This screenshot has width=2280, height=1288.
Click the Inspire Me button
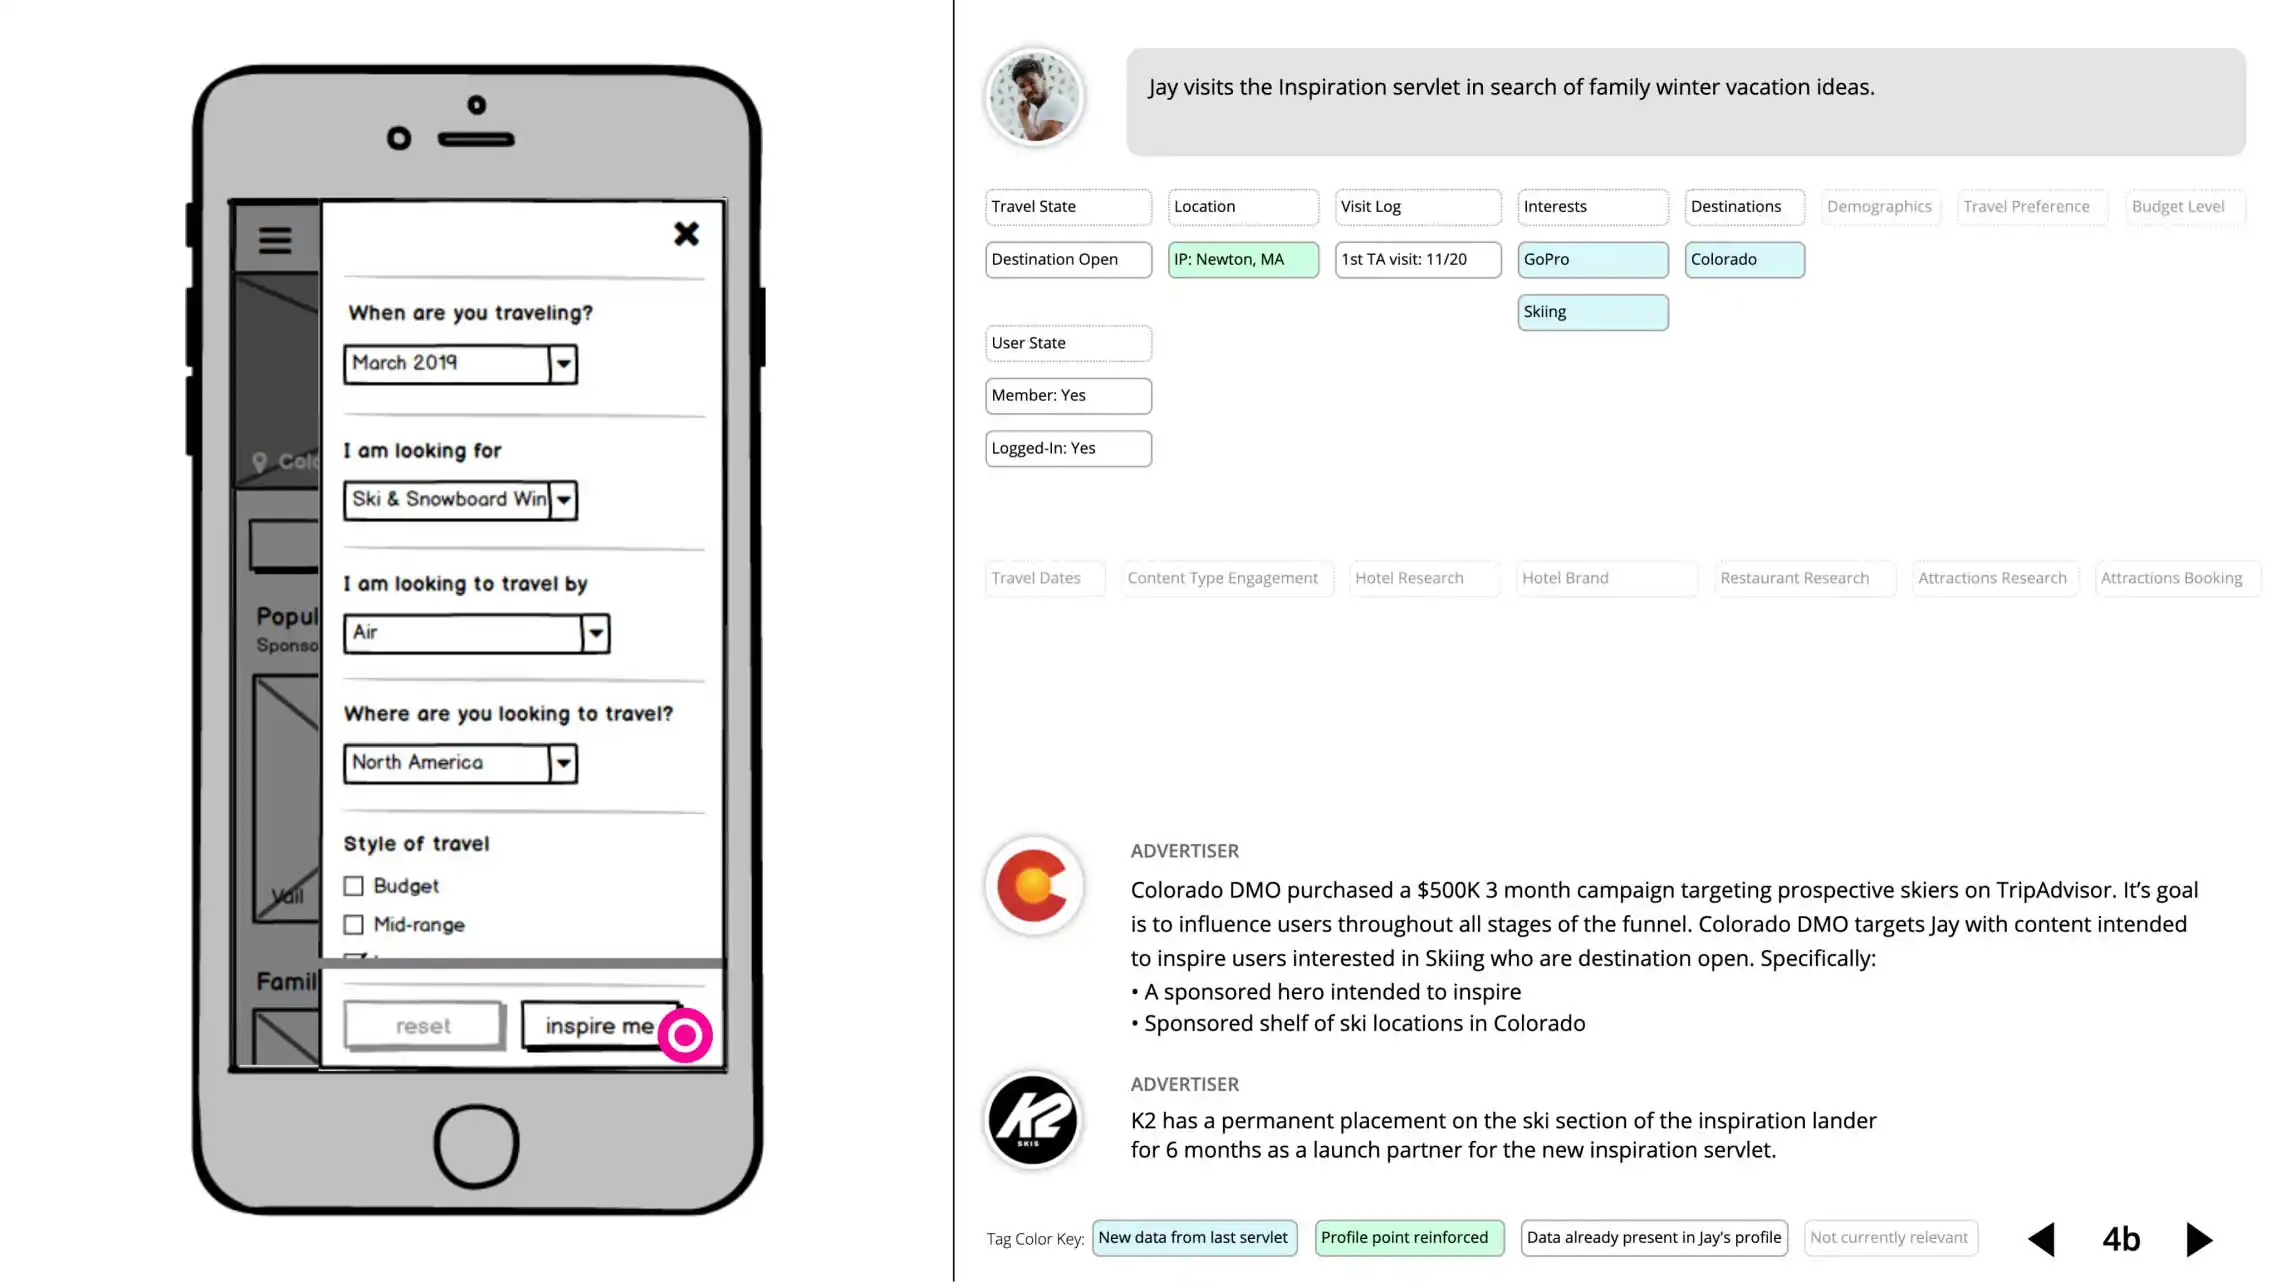point(600,1025)
